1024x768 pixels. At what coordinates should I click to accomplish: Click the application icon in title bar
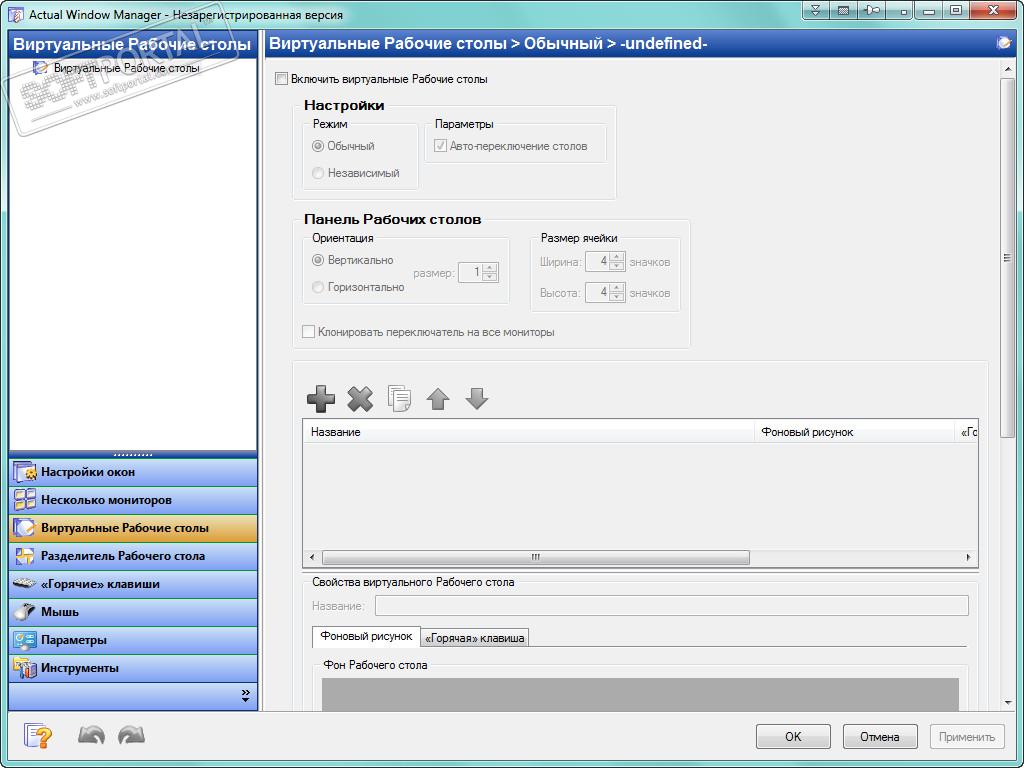(x=16, y=14)
